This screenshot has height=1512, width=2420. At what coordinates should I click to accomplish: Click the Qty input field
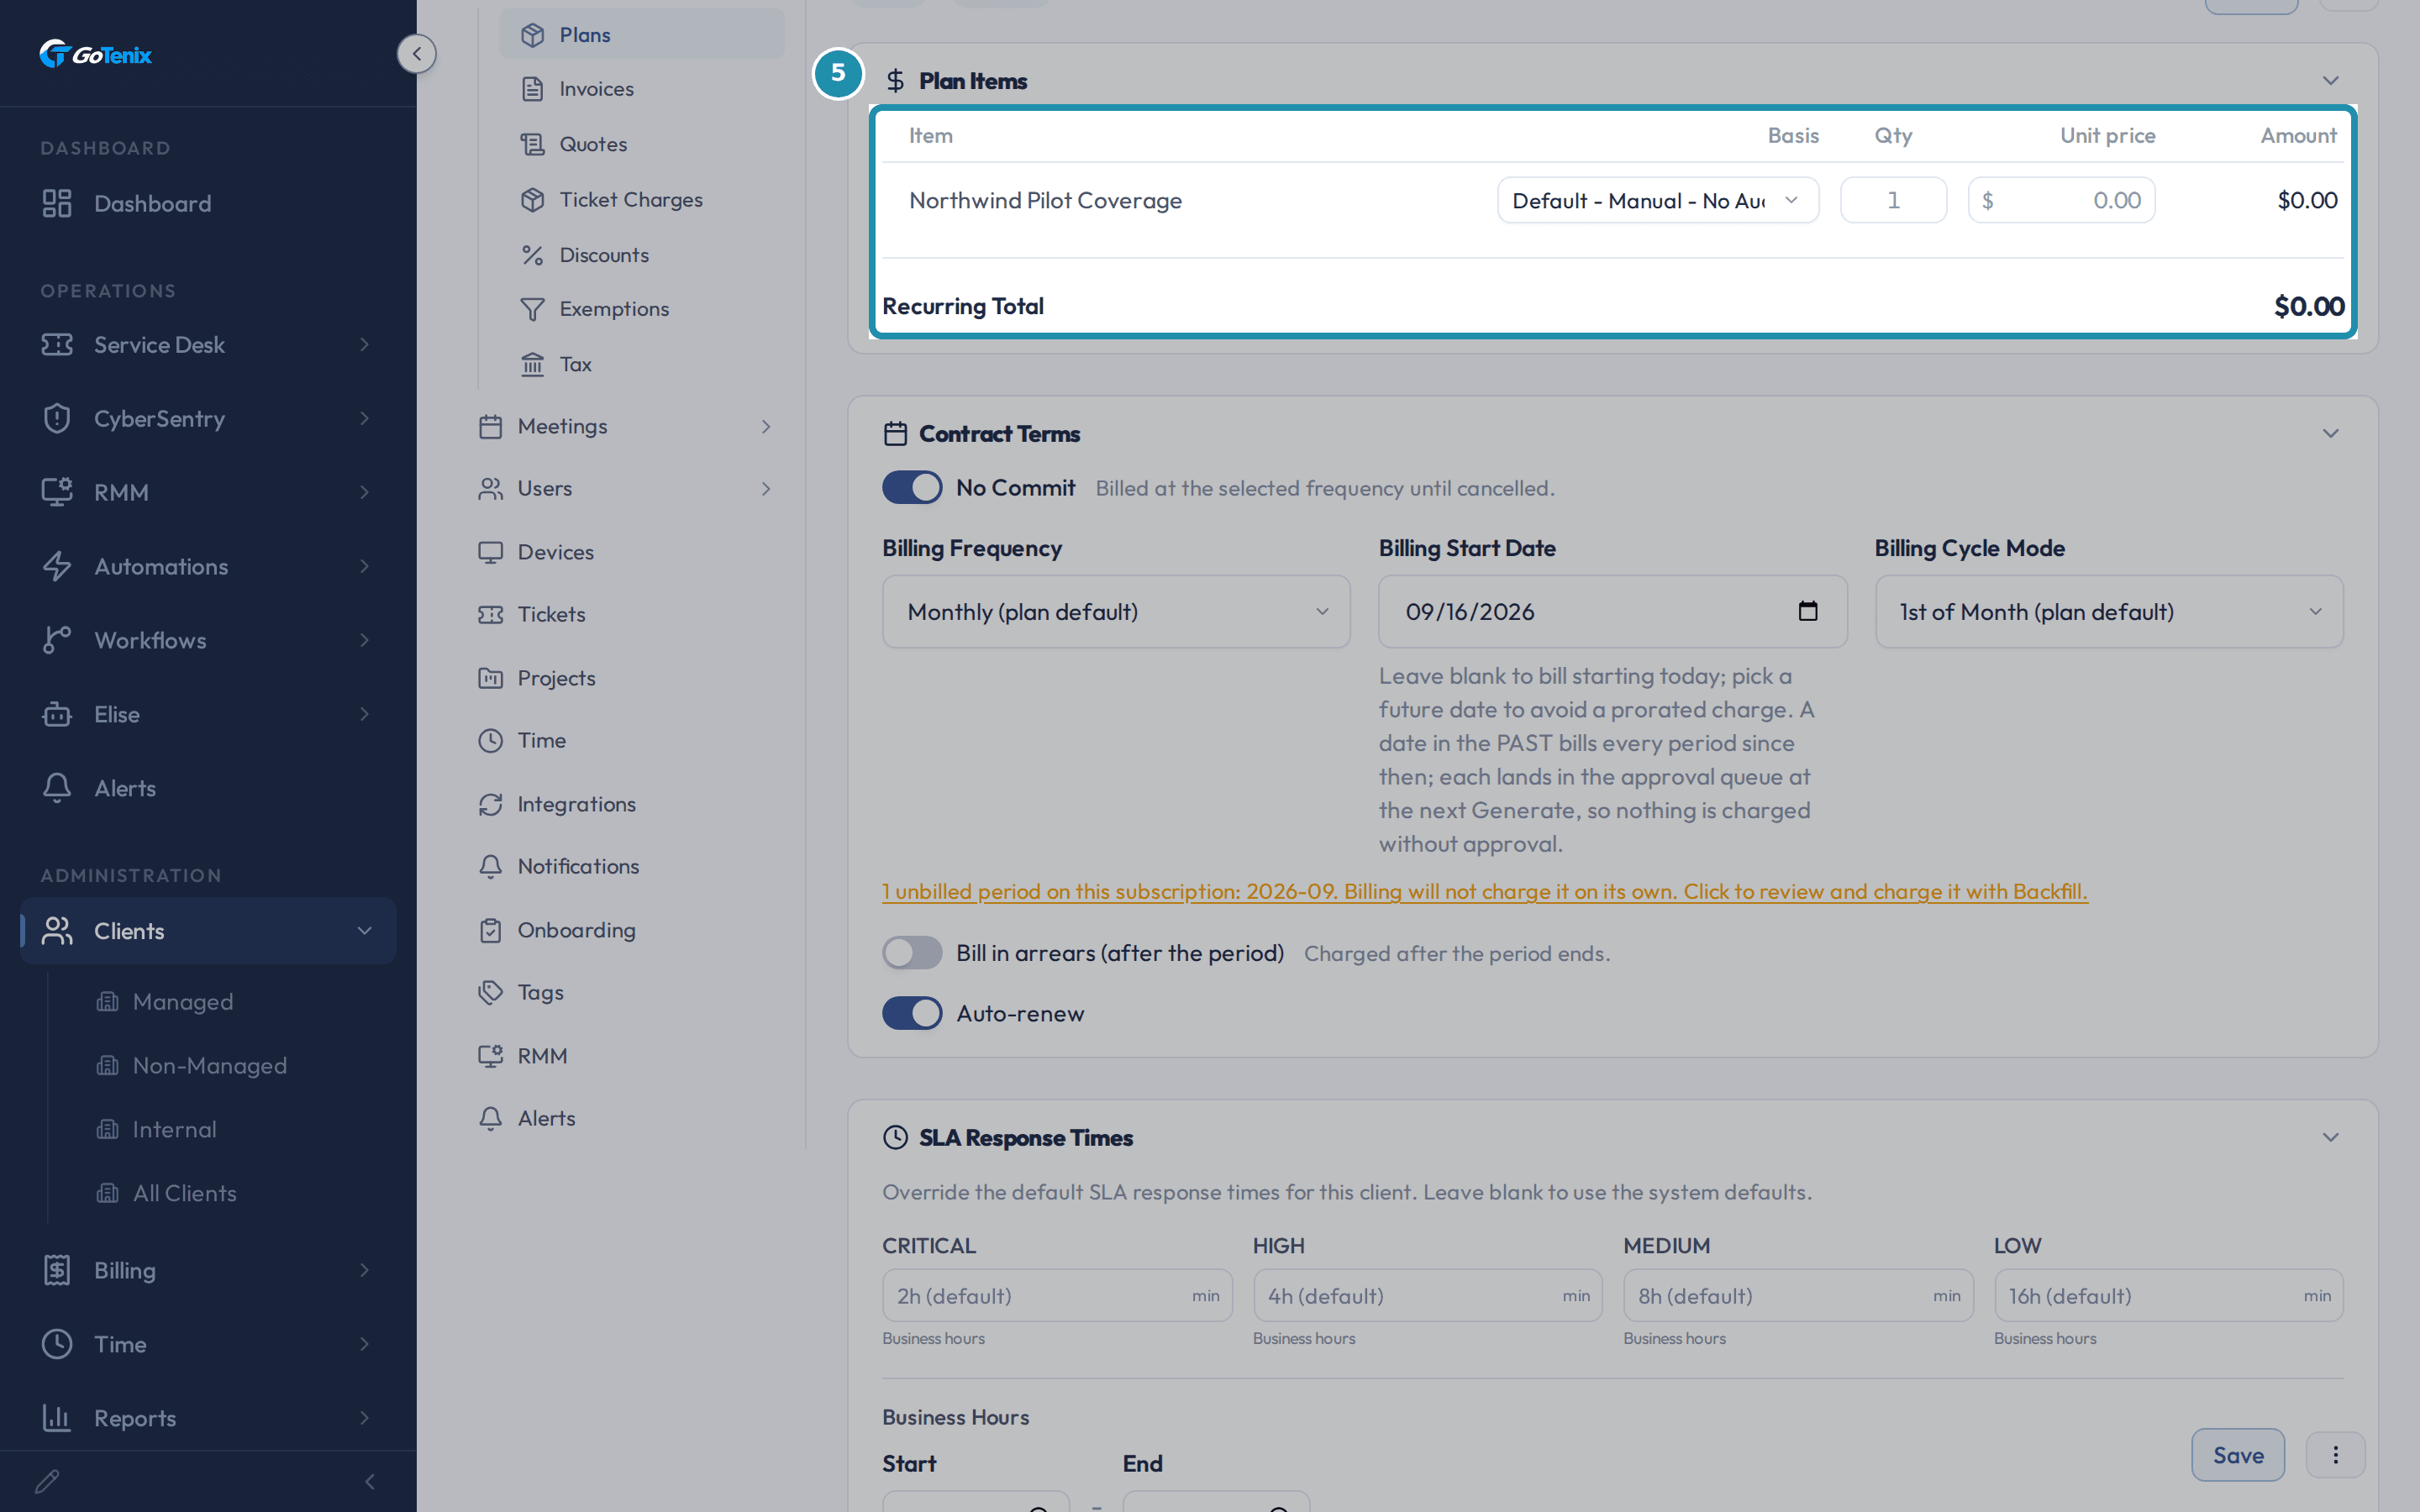1893,200
